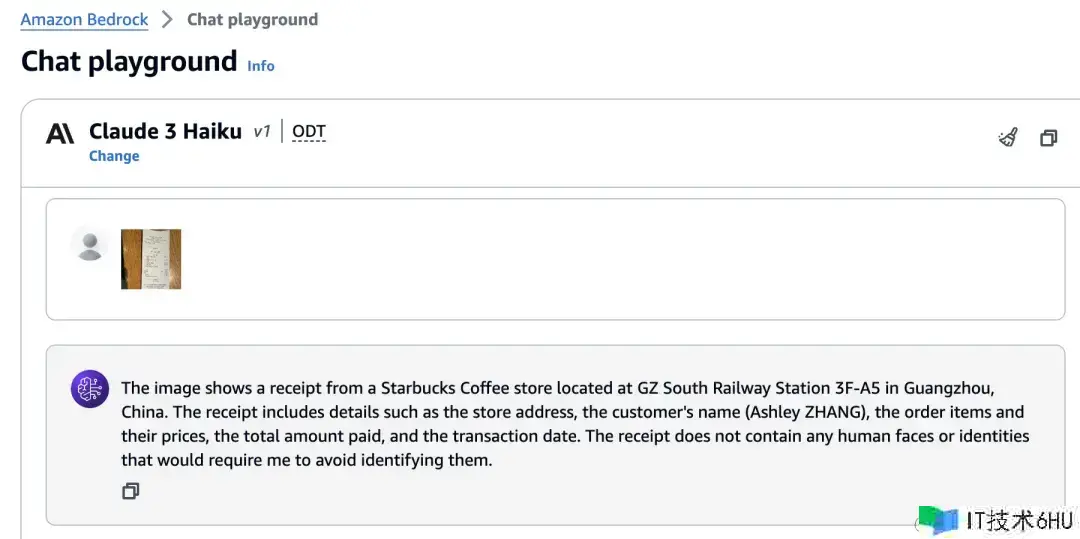Click the Amazon Bedrock breadcrumb link

point(84,19)
